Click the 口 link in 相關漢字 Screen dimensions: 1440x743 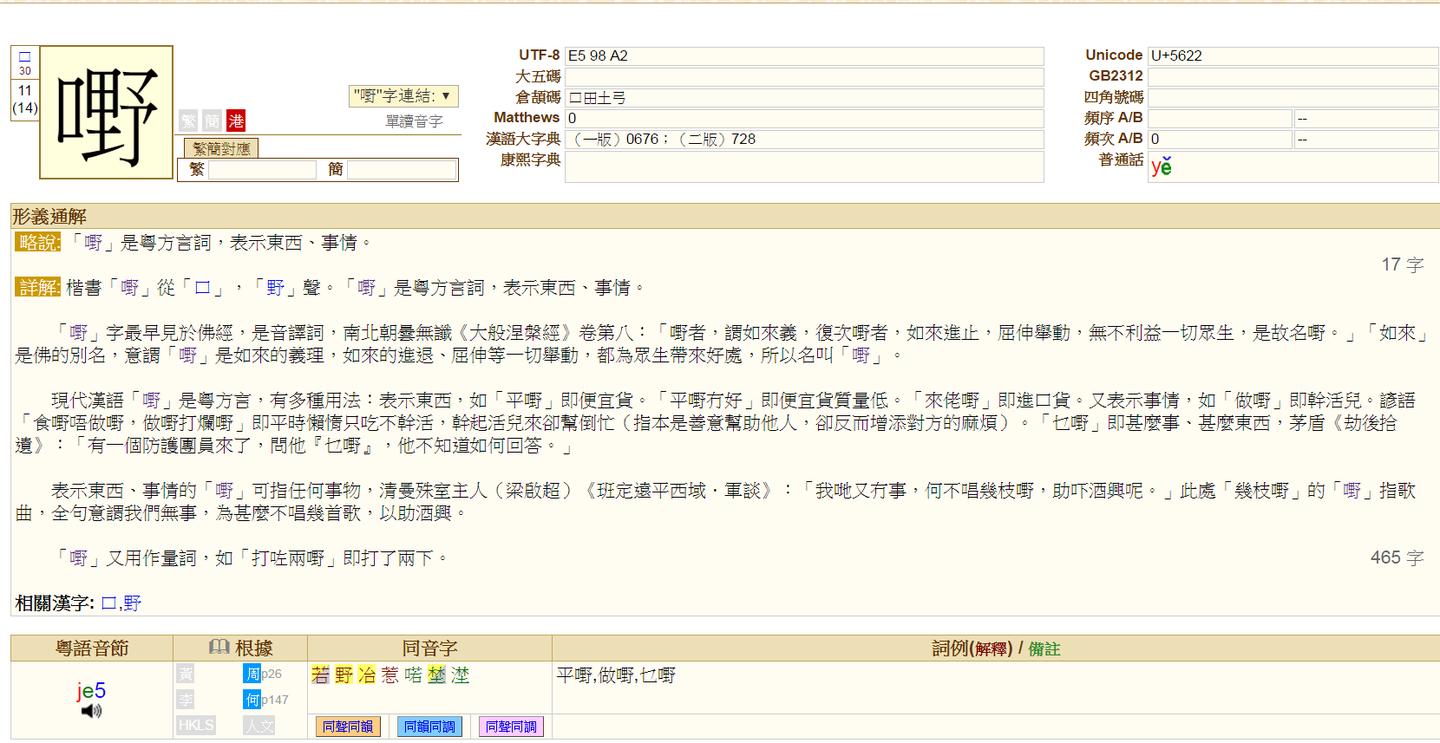[109, 603]
